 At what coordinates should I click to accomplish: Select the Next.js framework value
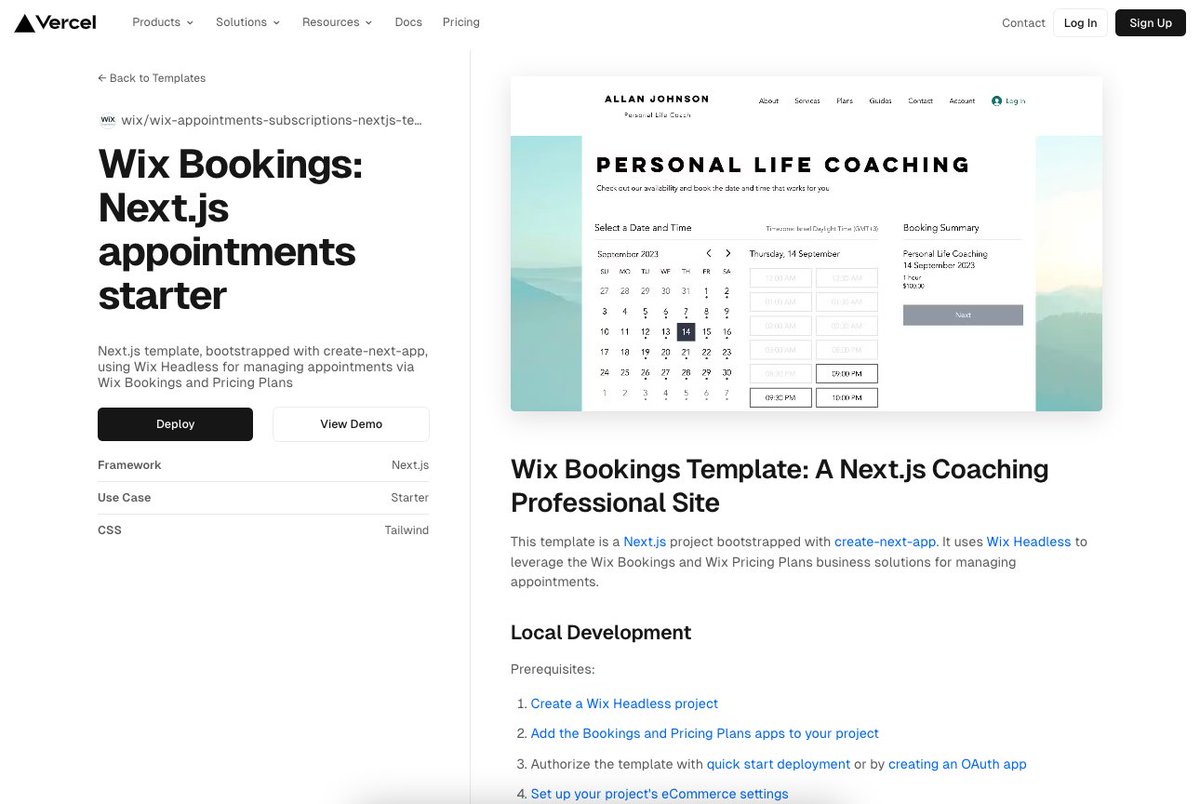[x=410, y=465]
